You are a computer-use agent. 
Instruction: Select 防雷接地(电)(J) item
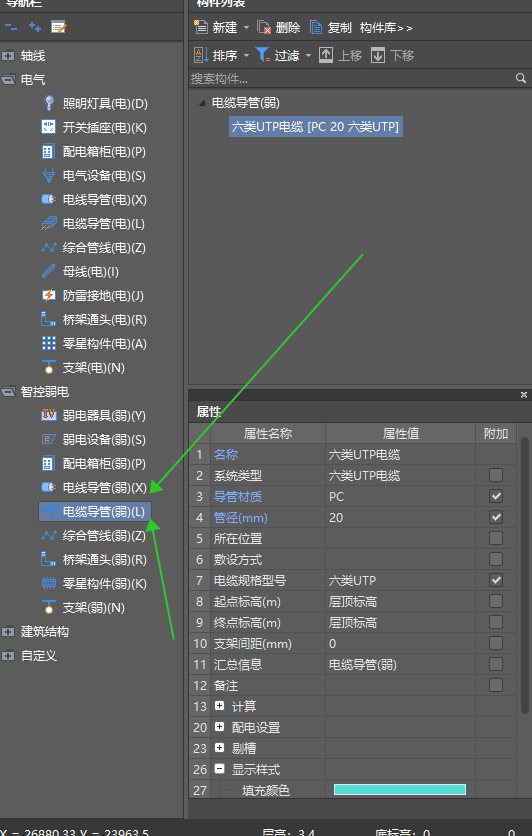[x=93, y=295]
